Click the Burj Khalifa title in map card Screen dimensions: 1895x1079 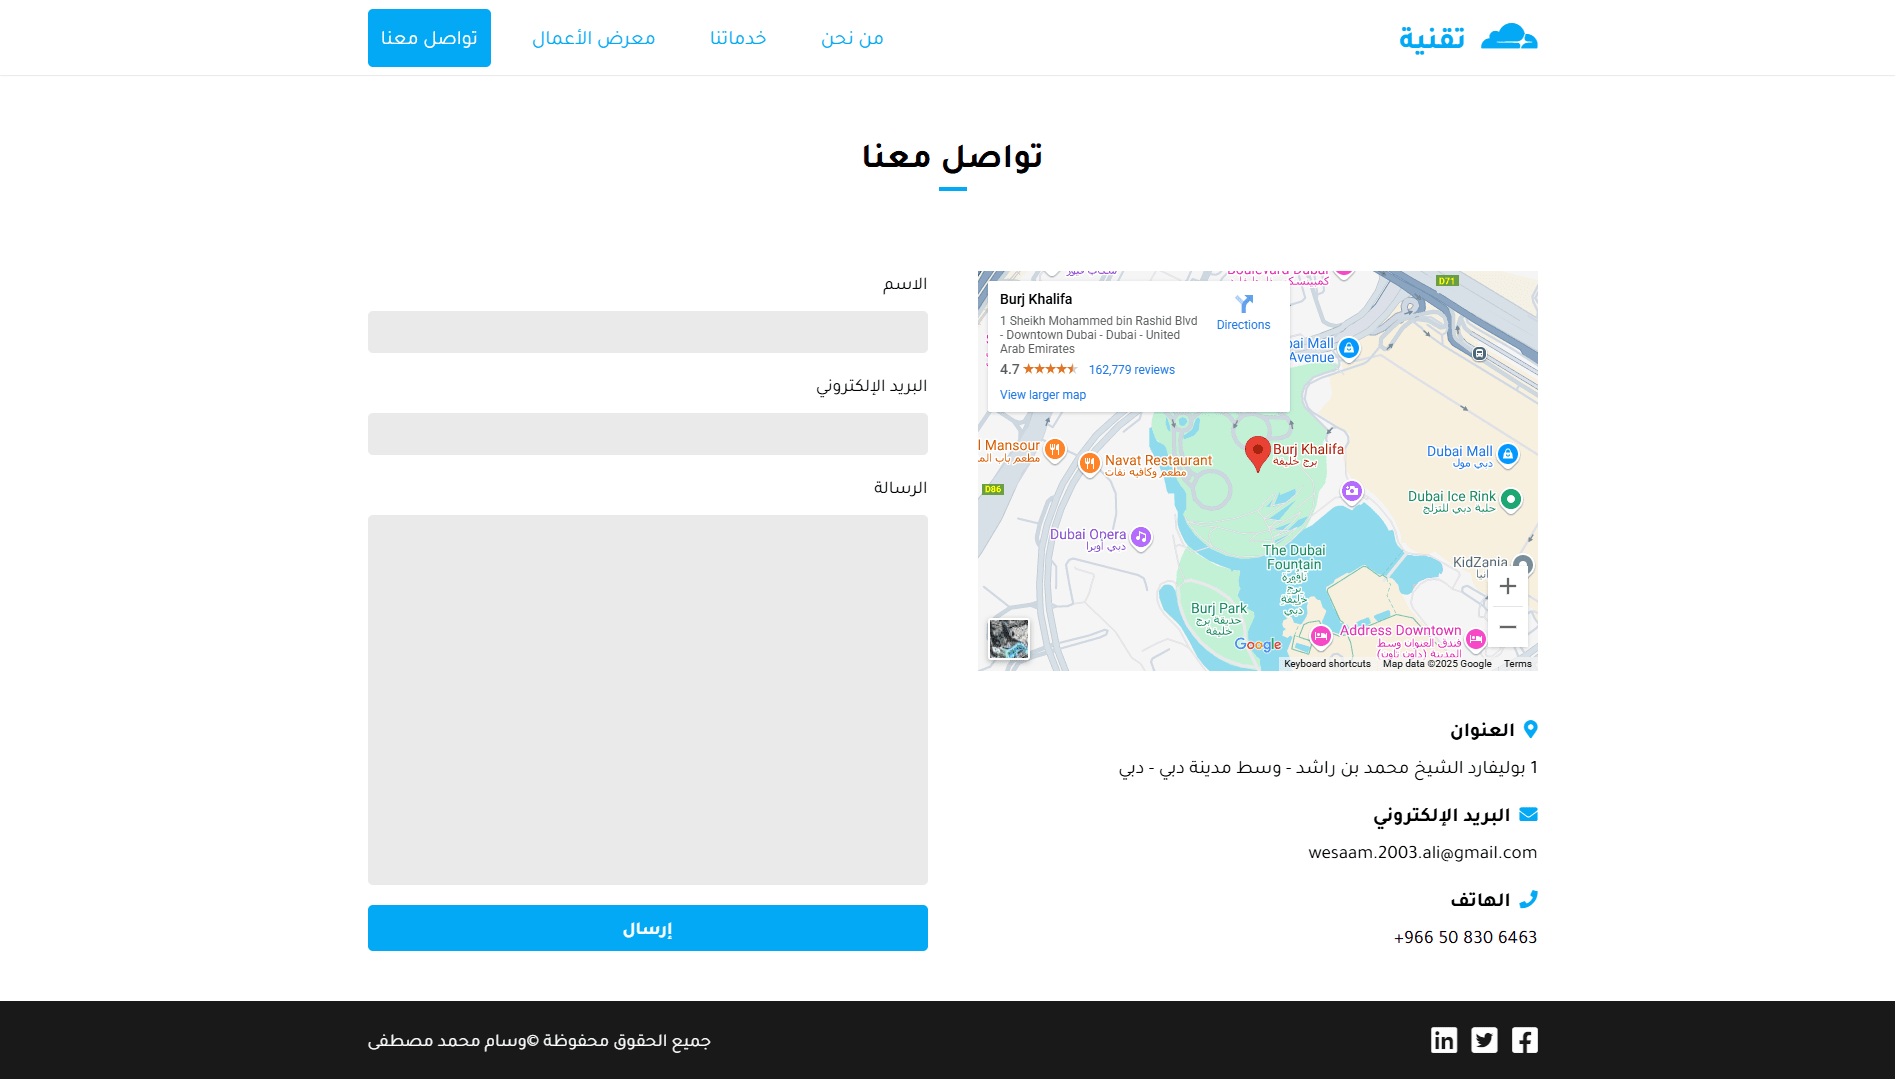(1036, 299)
